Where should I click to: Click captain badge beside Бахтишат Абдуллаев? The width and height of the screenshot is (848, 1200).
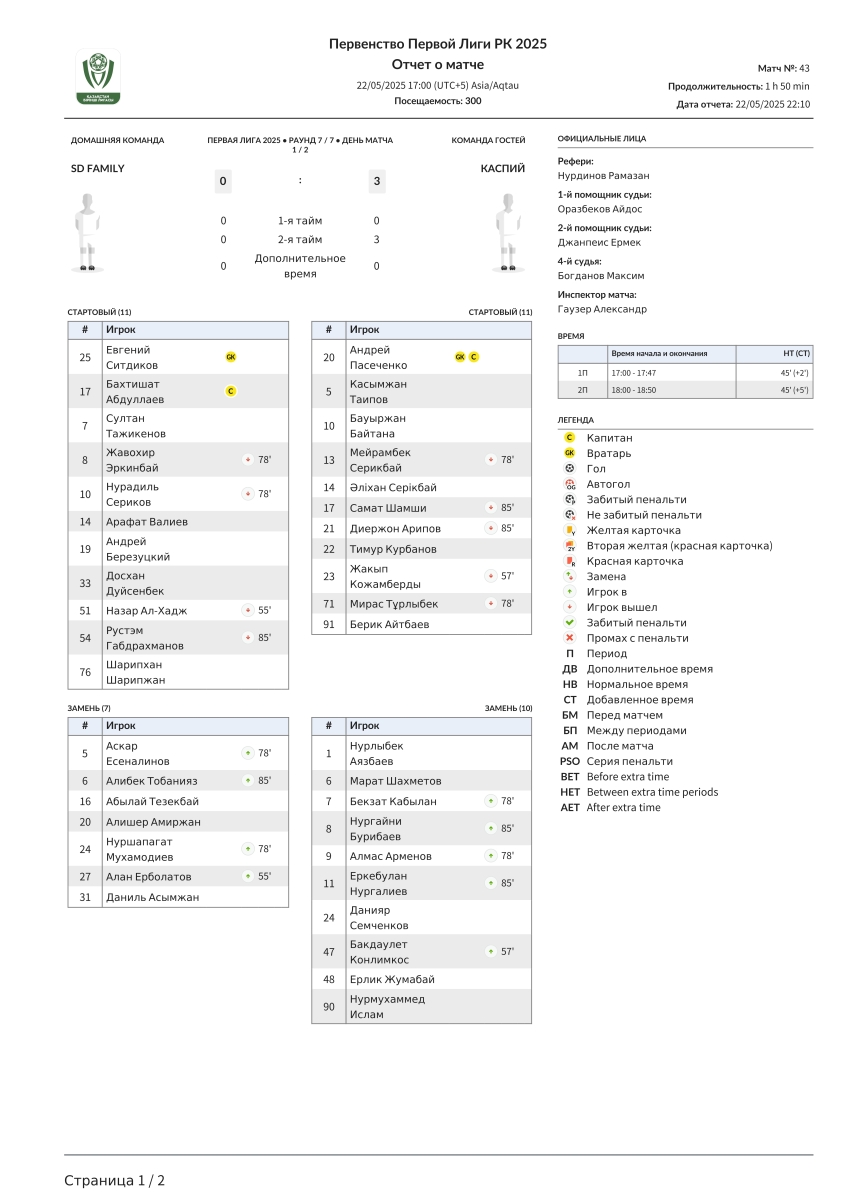[x=231, y=391]
